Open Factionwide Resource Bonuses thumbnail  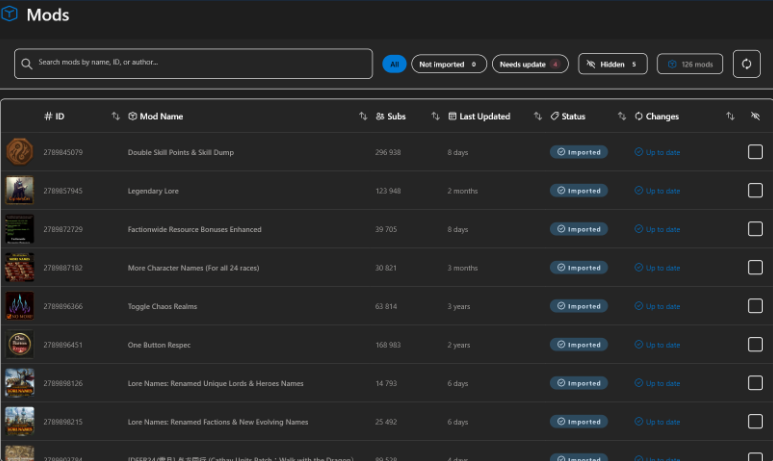(20, 229)
